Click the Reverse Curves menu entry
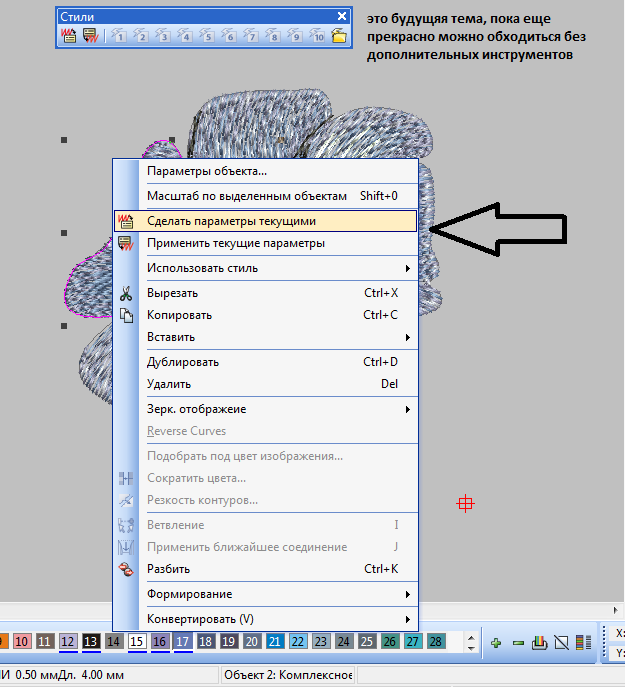625x687 pixels. [x=266, y=431]
